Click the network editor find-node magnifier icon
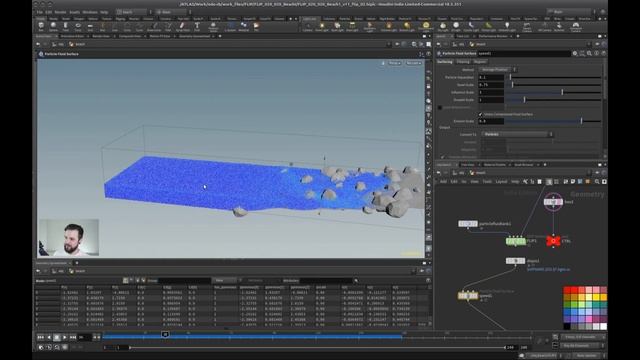Image resolution: width=640 pixels, height=360 pixels. click(x=597, y=182)
